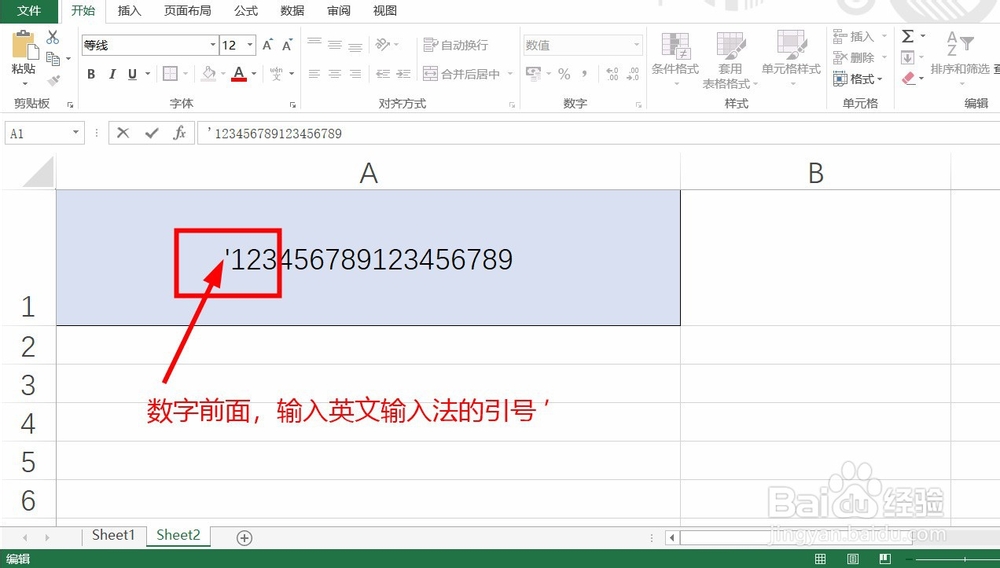The image size is (1000, 568).
Task: Apply comma style
Action: tap(584, 74)
